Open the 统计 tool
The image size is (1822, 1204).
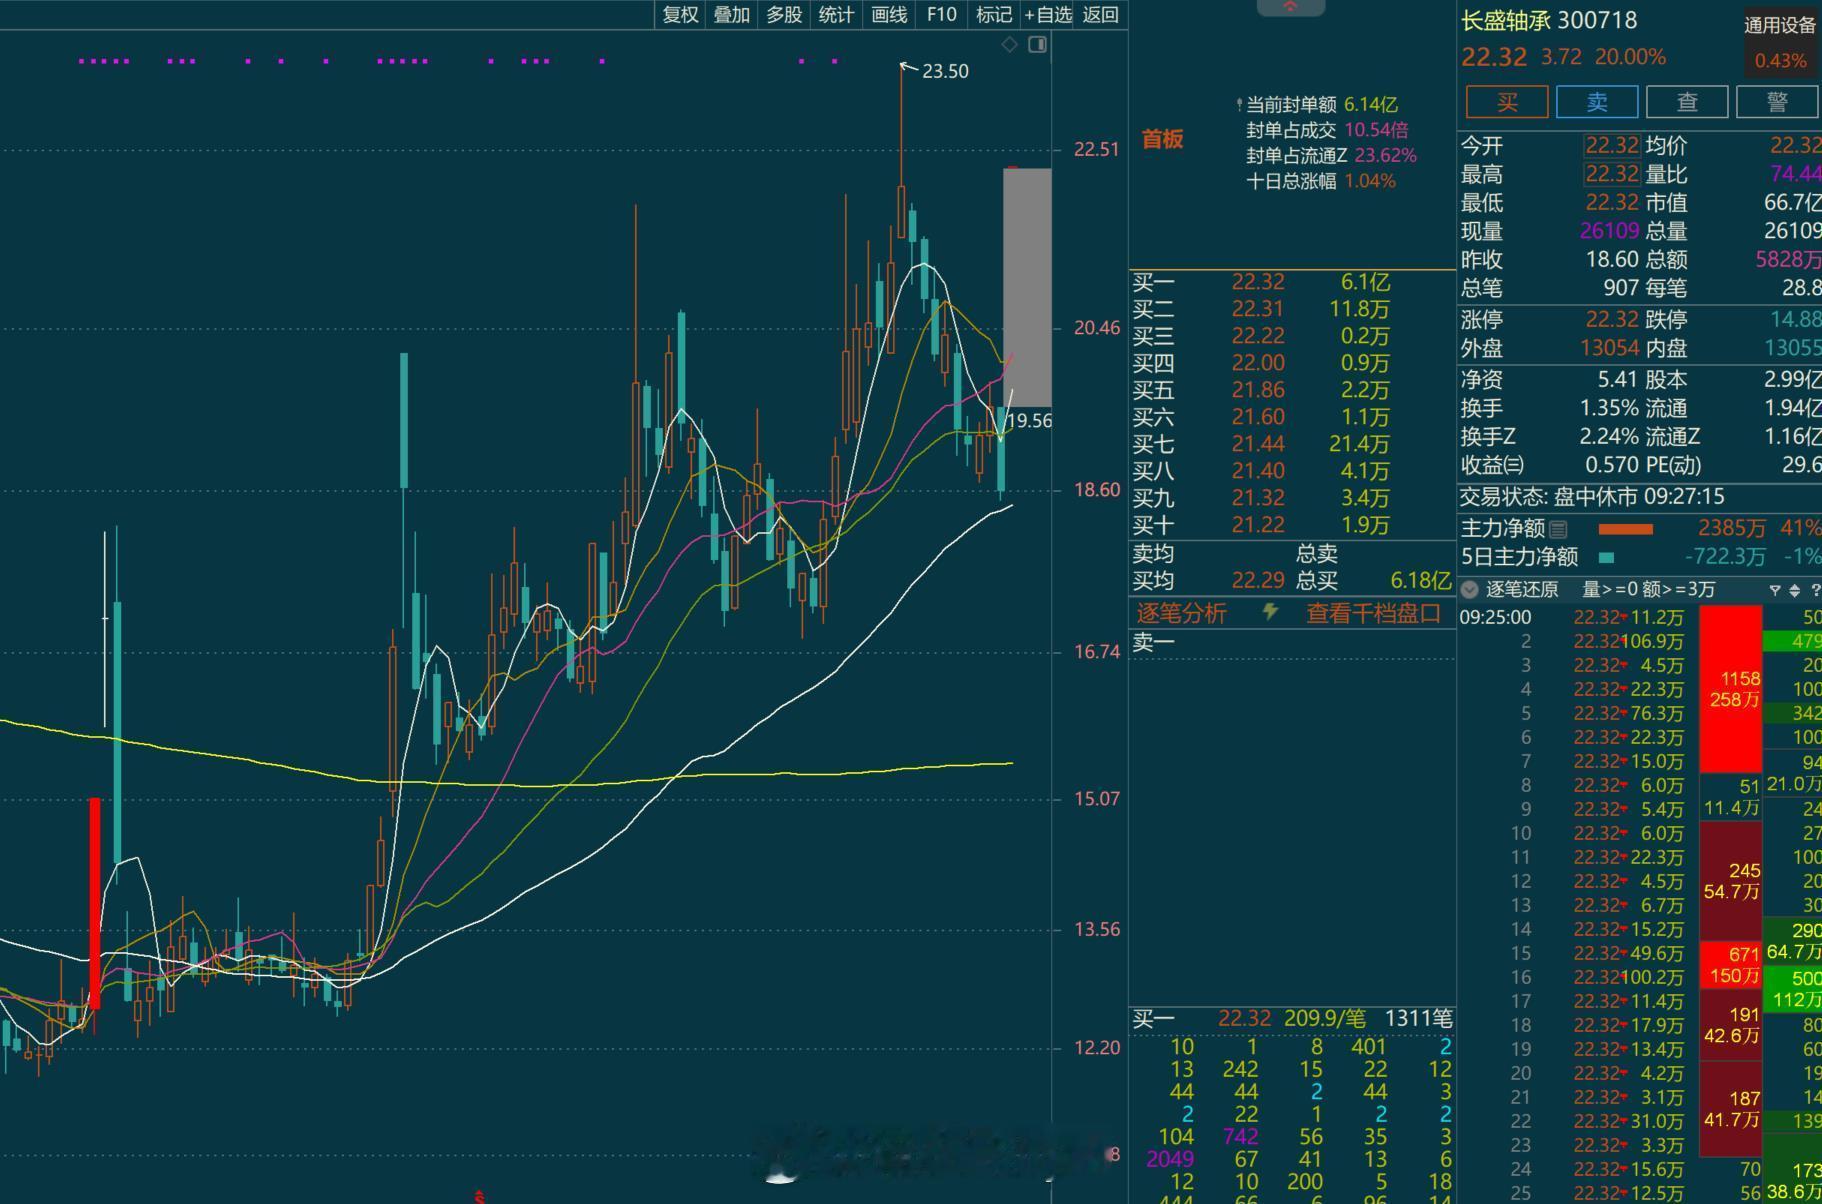pos(836,14)
